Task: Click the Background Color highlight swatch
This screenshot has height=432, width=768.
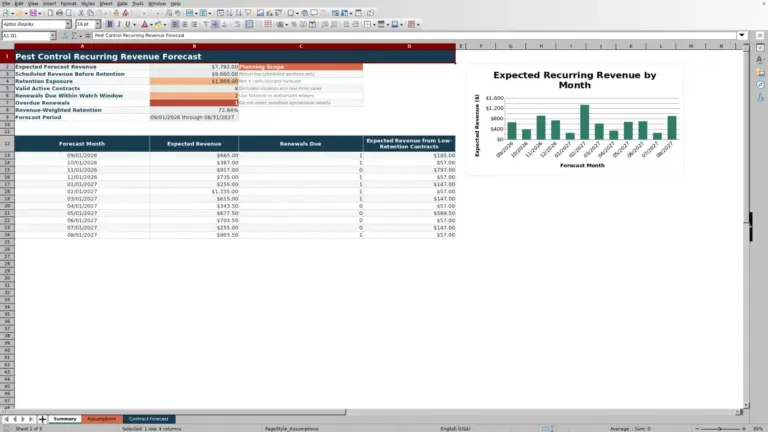Action: 158,24
